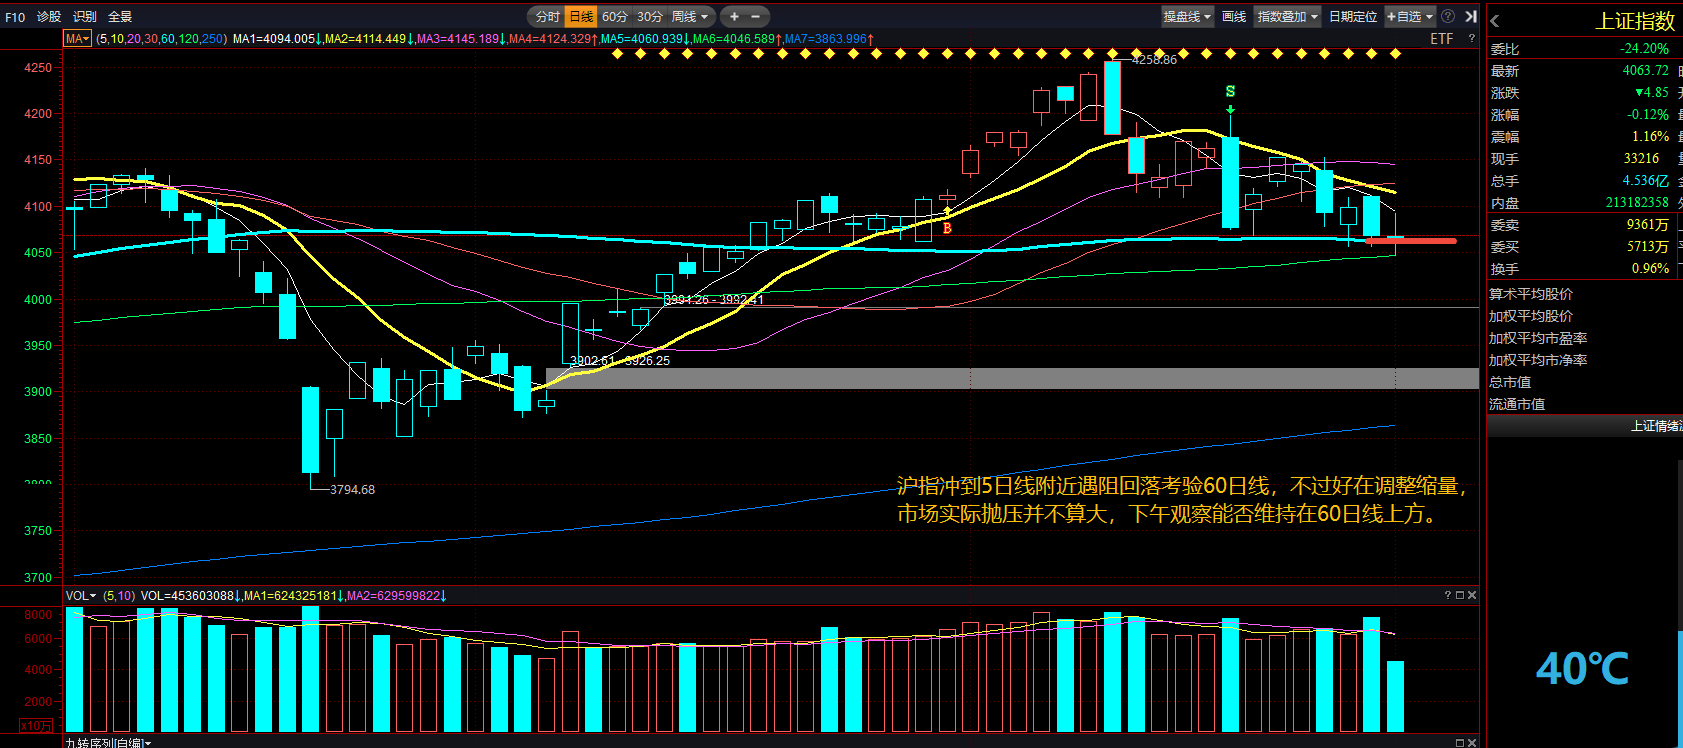Screen dimensions: 1683x748
Task: Select the 3794.68 low price label
Action: [x=352, y=490]
